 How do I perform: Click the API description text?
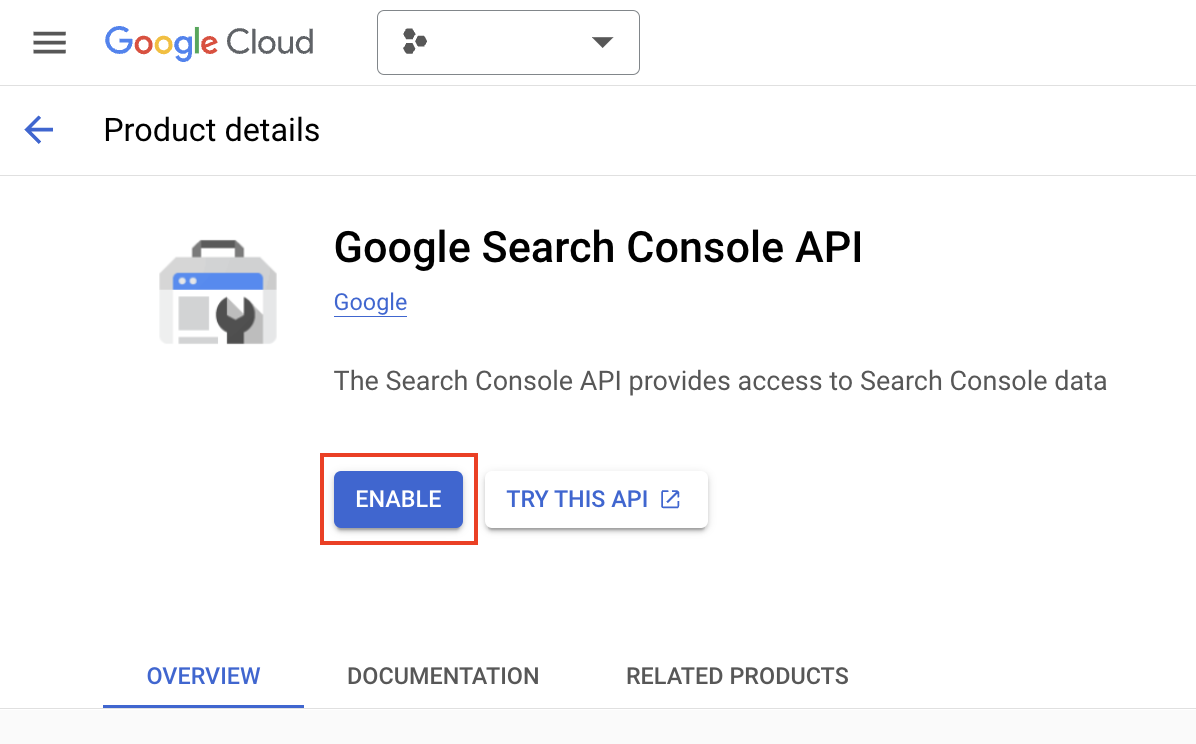[720, 381]
